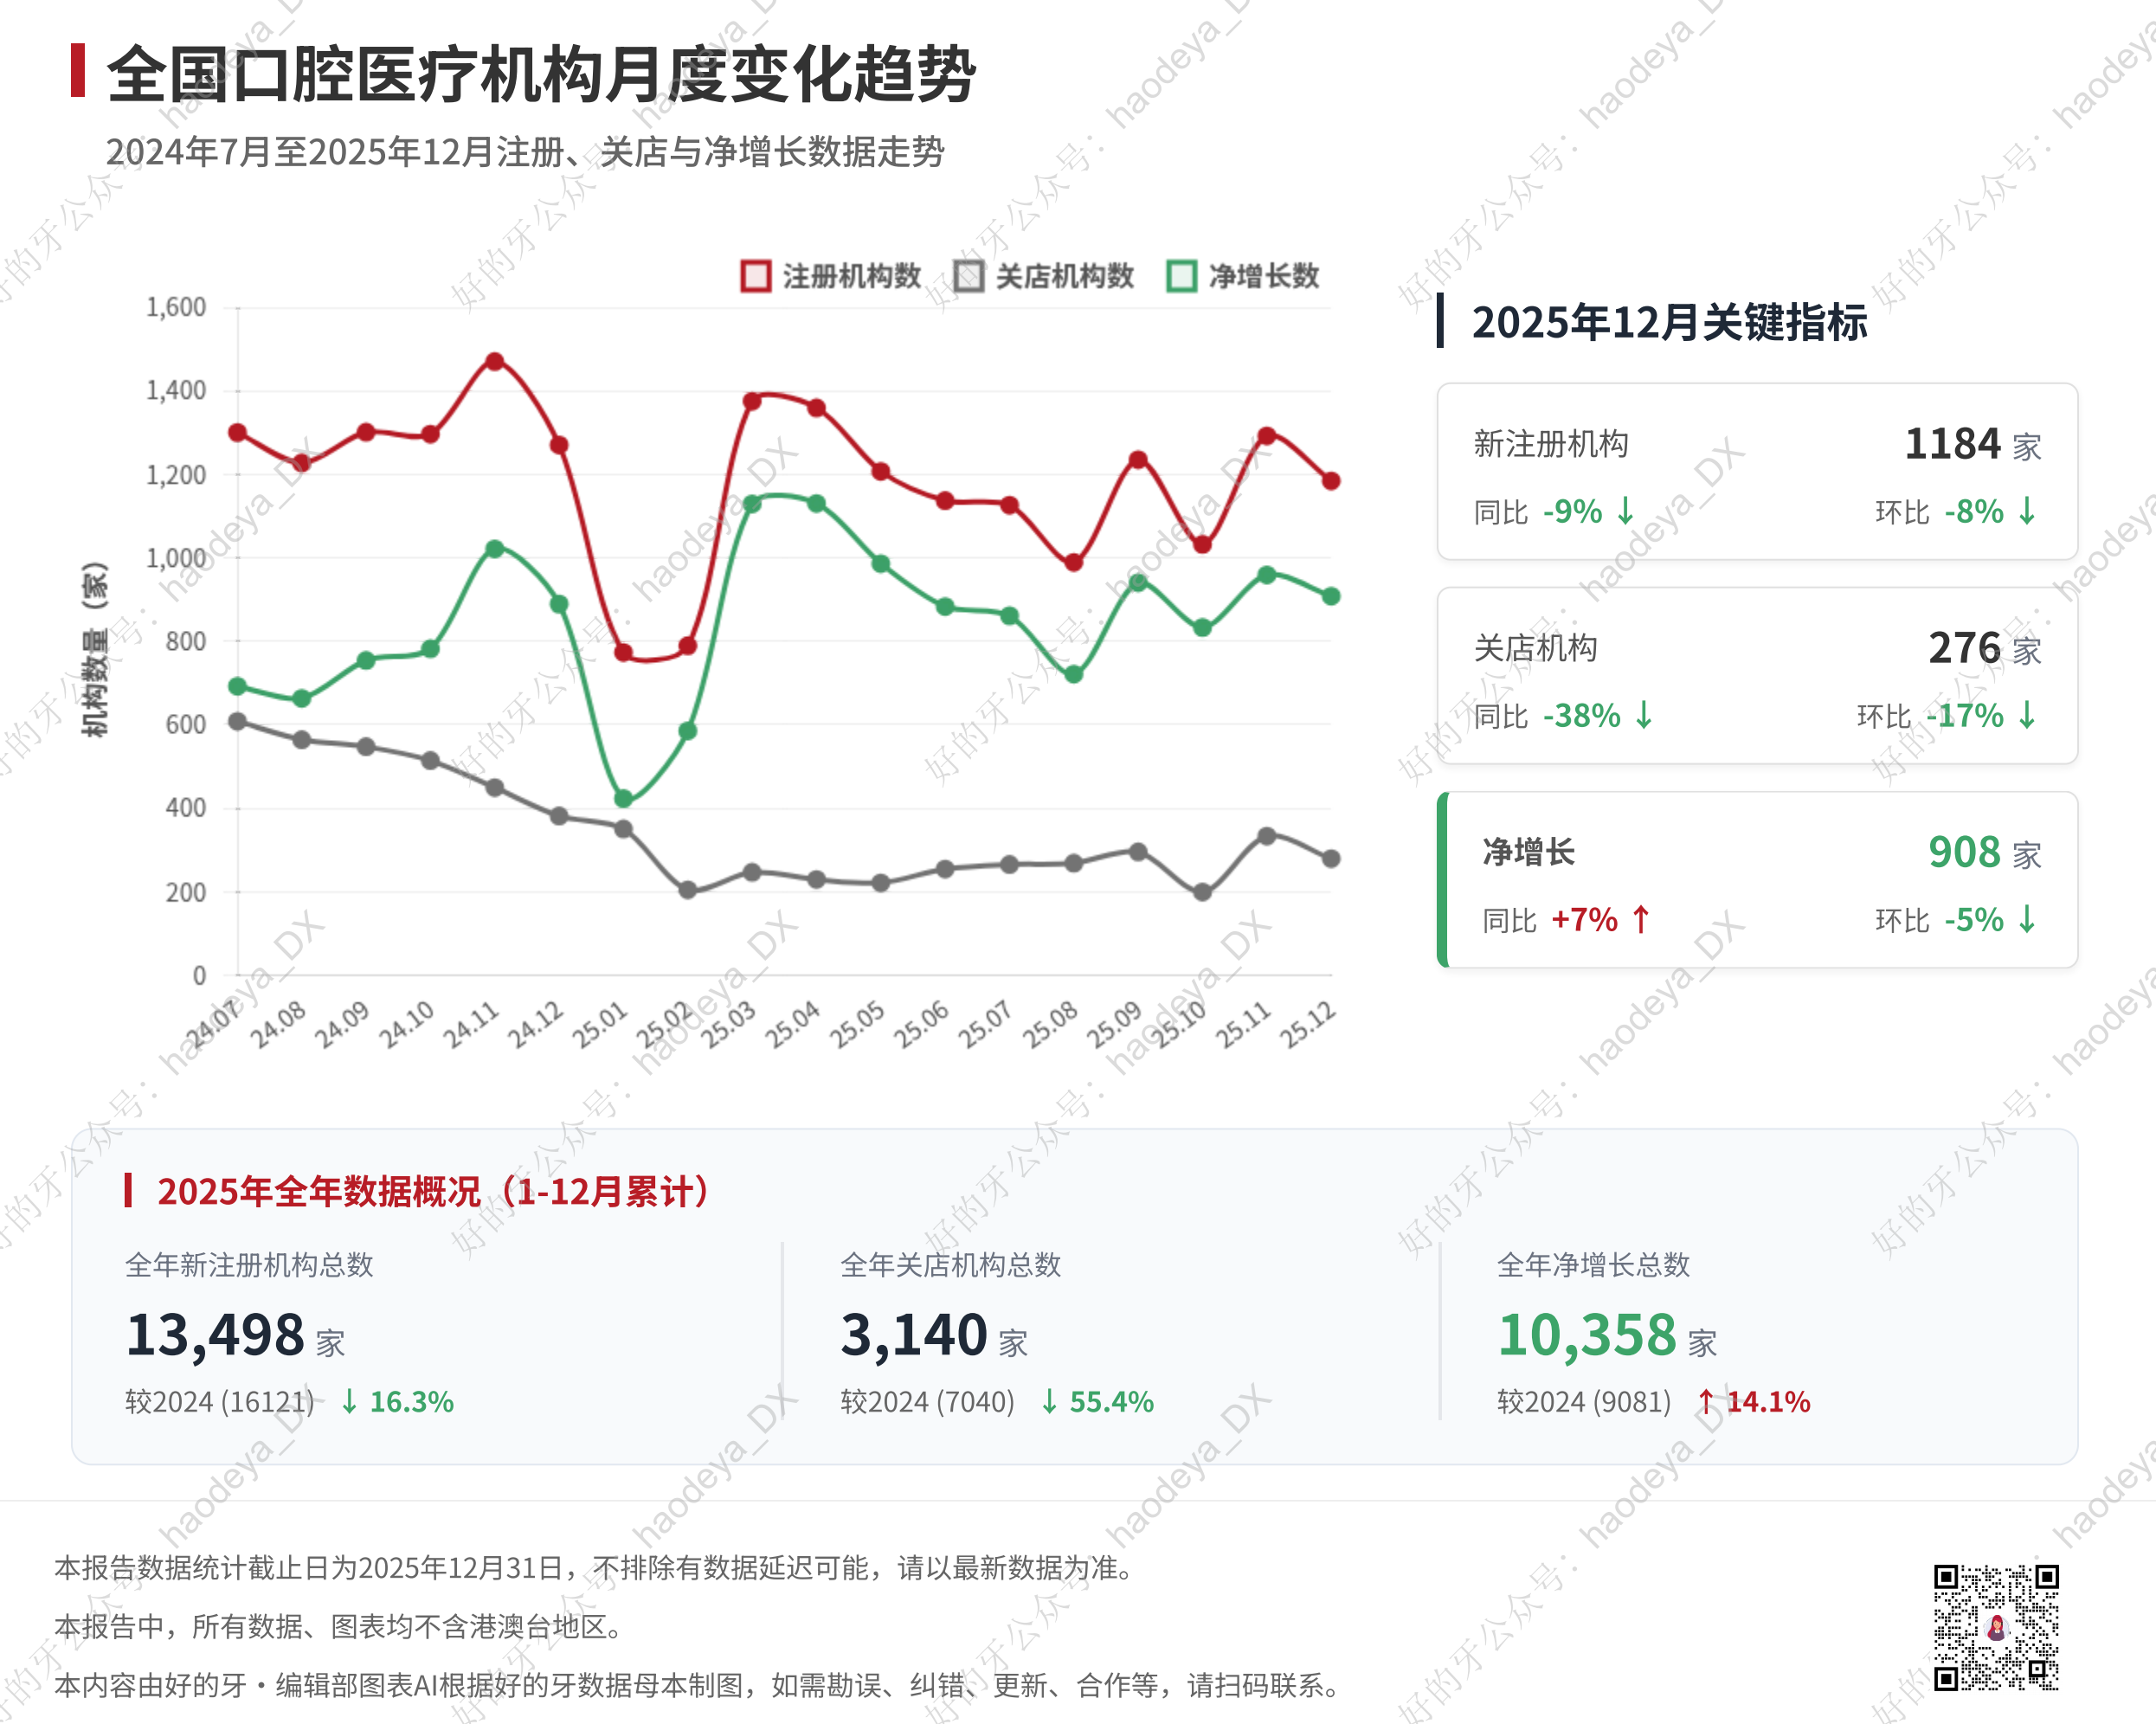Click the 24.12 x-axis label

coord(535,1024)
